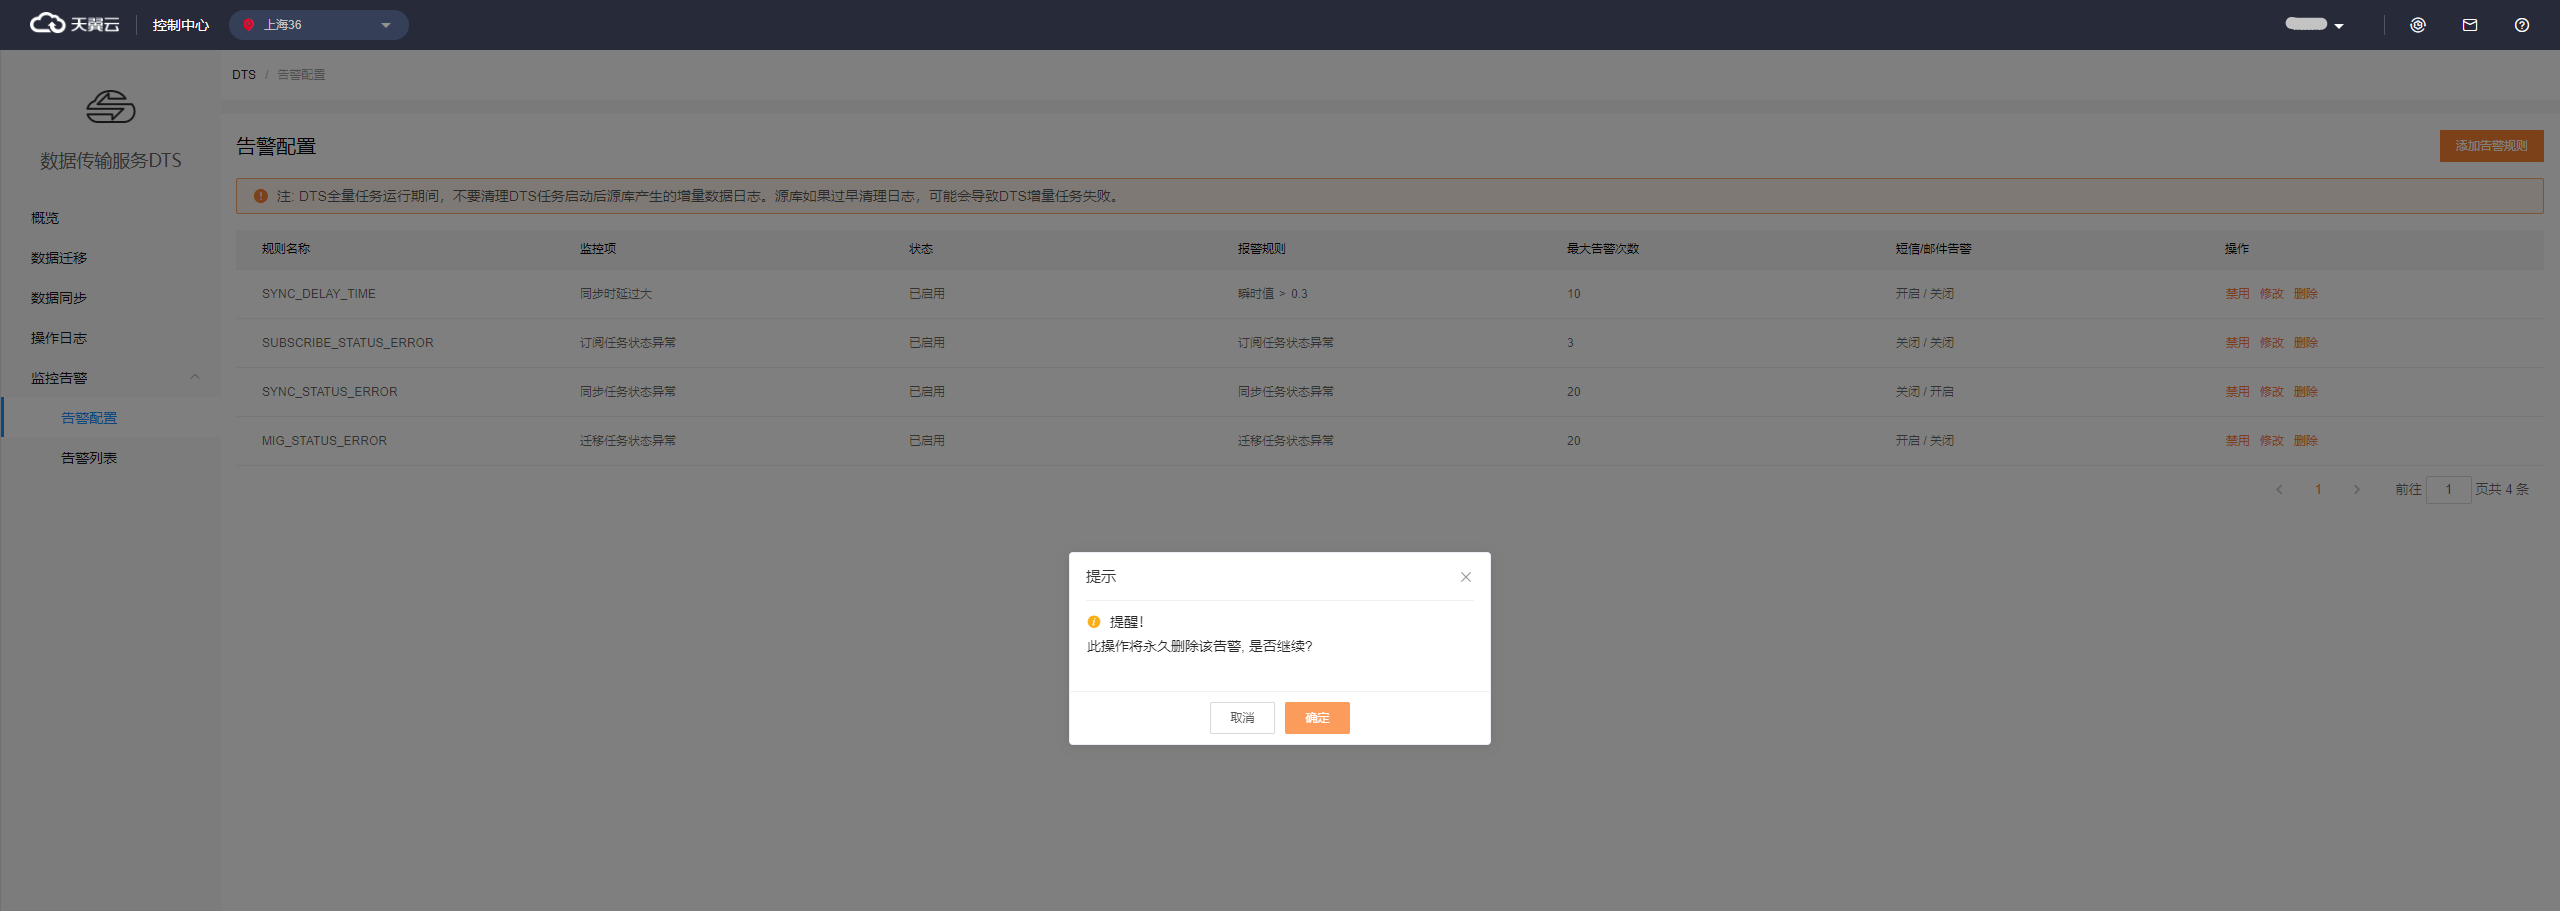Click the 天翼云 cloud logo icon
The image size is (2560, 911).
pyautogui.click(x=47, y=24)
